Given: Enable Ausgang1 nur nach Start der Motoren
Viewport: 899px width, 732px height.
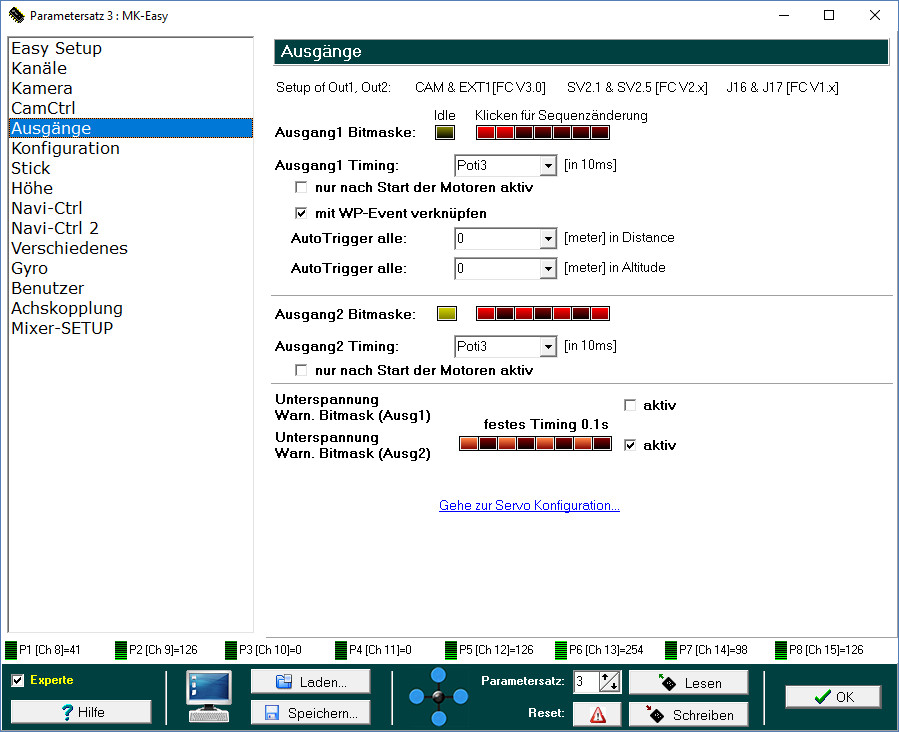Looking at the screenshot, I should click(x=302, y=188).
